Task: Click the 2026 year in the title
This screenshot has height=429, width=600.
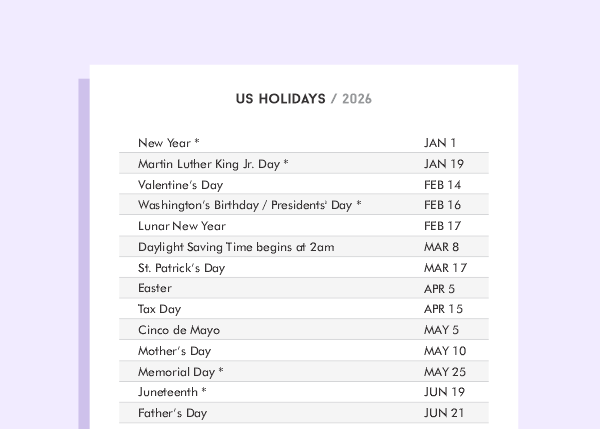Action: tap(357, 99)
